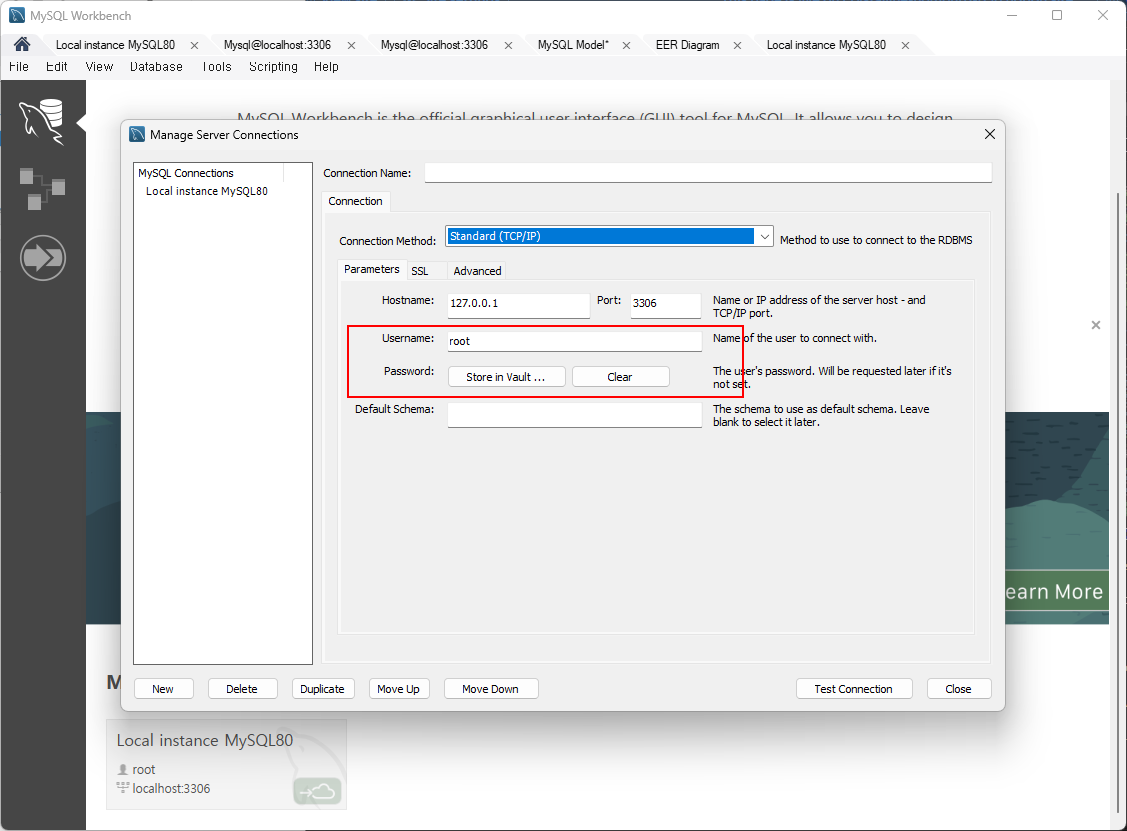1127x831 pixels.
Task: Click the dialog's Close button
Action: (958, 689)
